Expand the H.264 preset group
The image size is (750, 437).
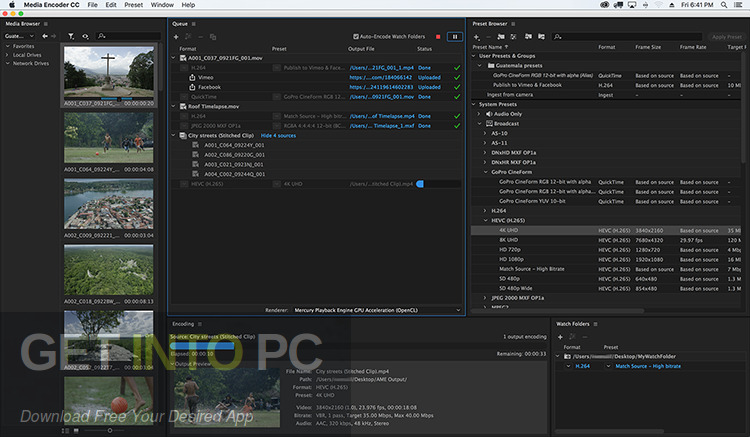(x=485, y=211)
